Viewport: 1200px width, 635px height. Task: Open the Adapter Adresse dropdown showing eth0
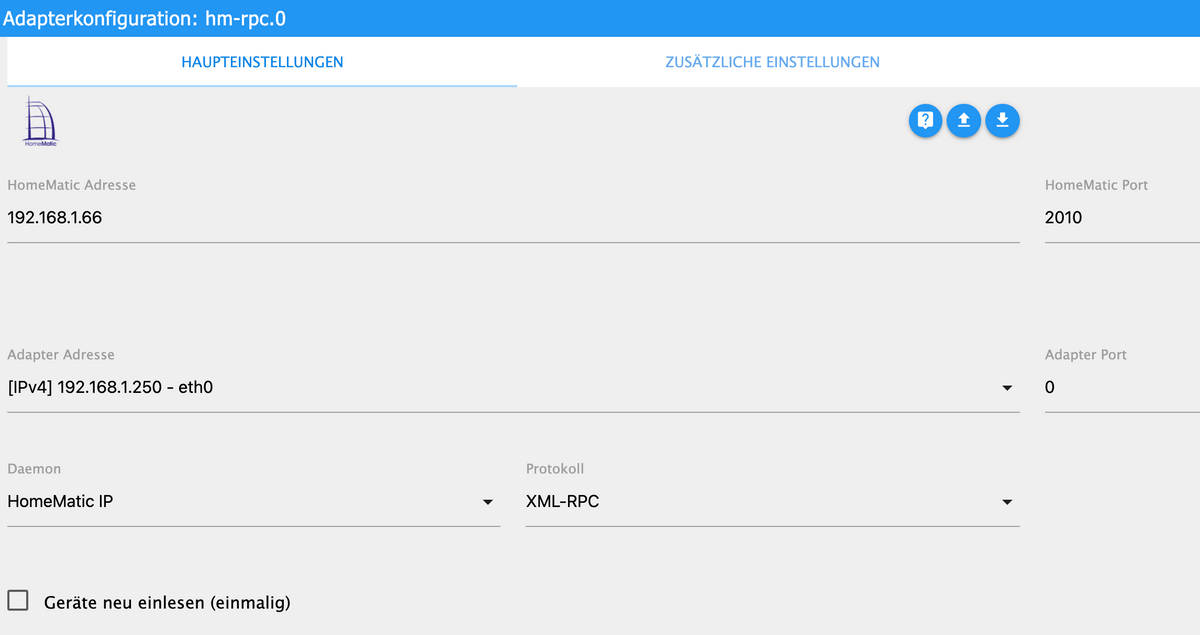tap(513, 388)
